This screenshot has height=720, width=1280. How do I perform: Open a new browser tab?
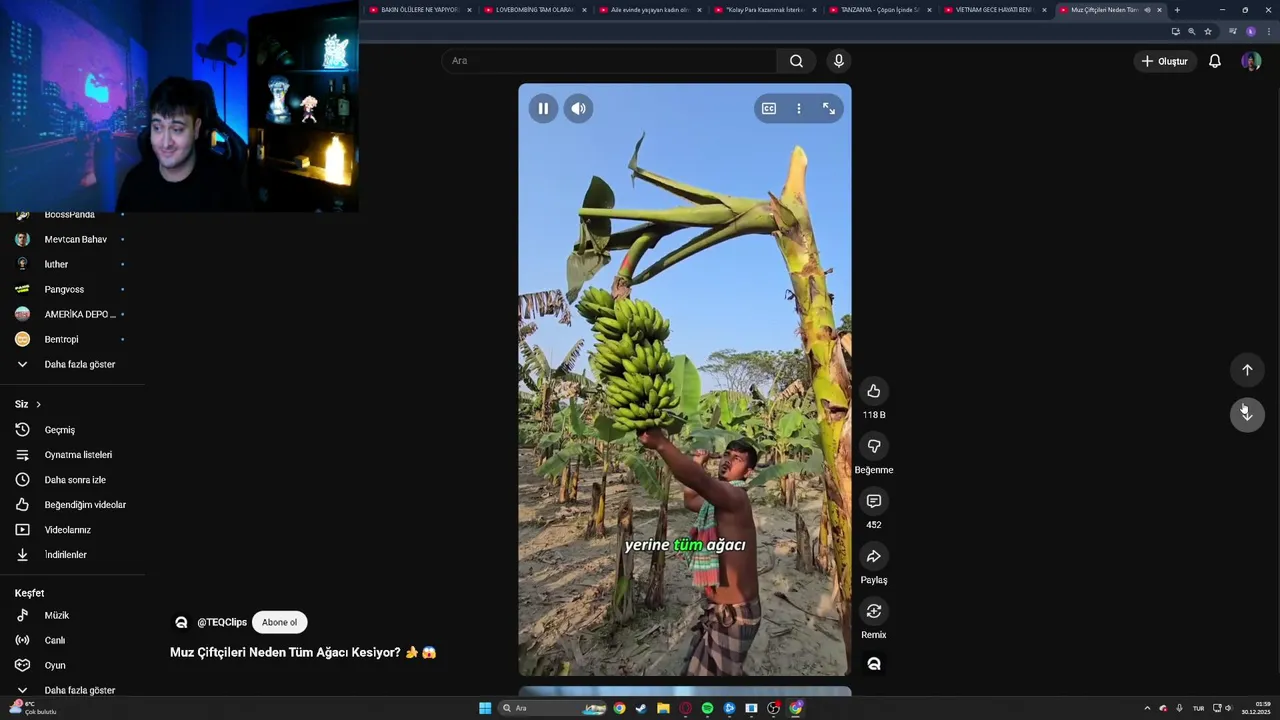tap(1177, 10)
